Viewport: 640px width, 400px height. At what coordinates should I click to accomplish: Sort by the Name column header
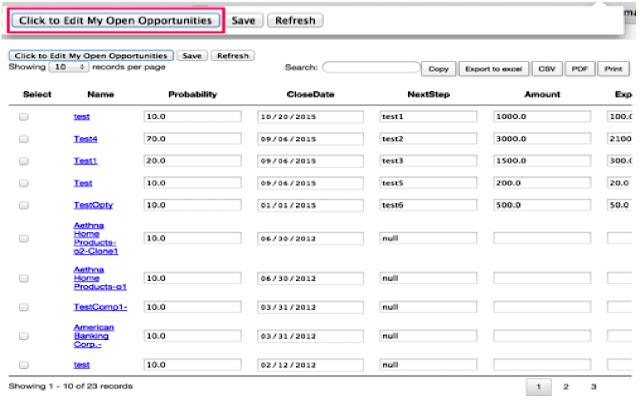pos(100,94)
